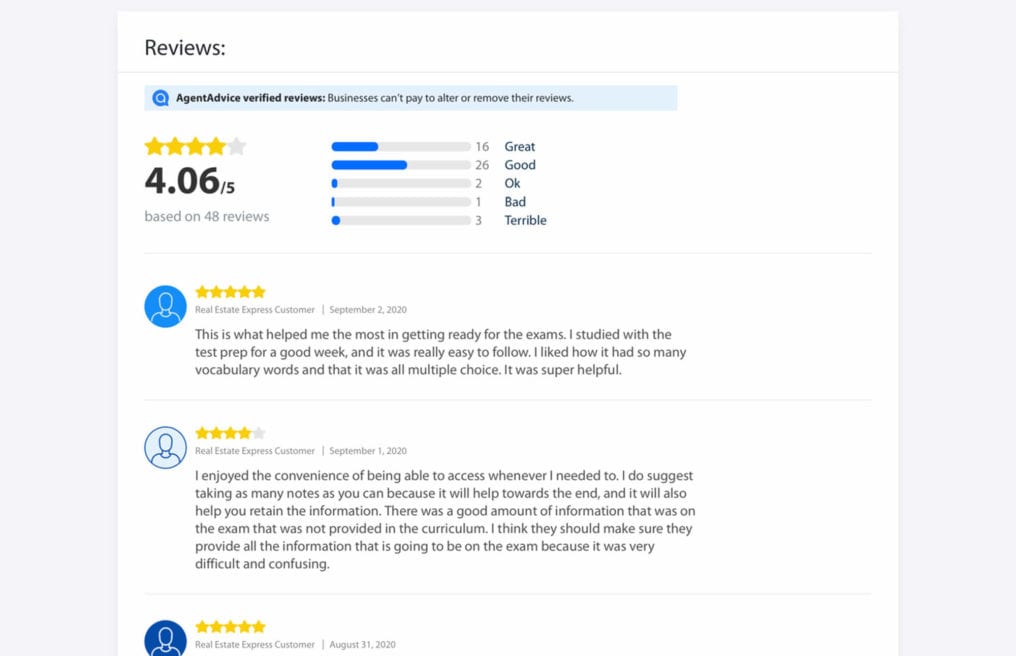
Task: Click the 4.06/5 overall score
Action: click(x=189, y=181)
